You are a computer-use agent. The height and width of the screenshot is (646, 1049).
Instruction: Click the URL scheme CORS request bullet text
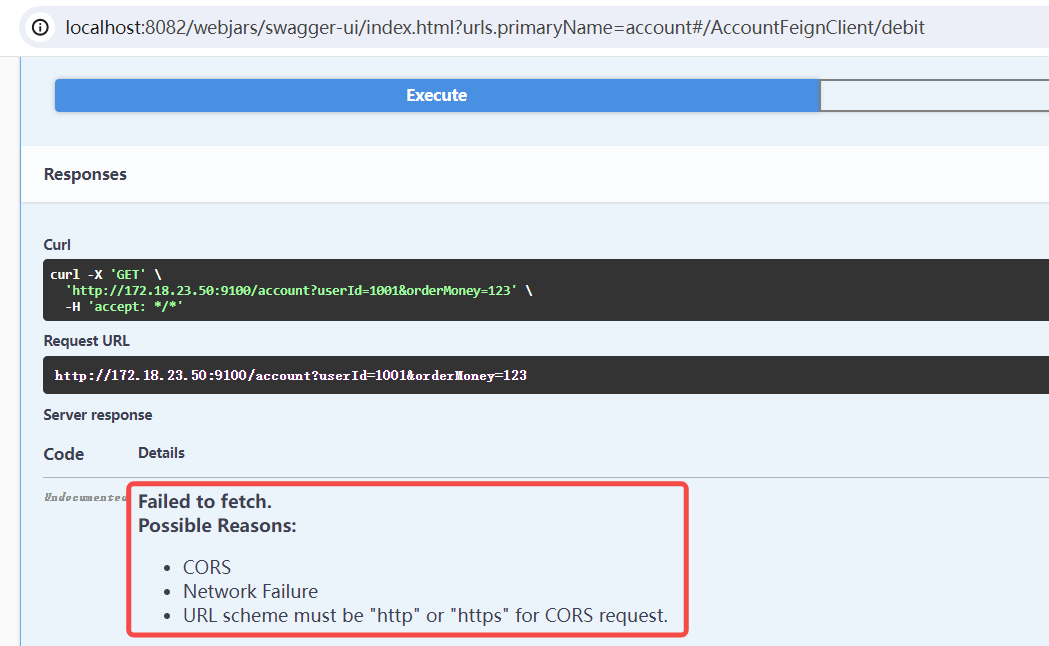[x=424, y=615]
